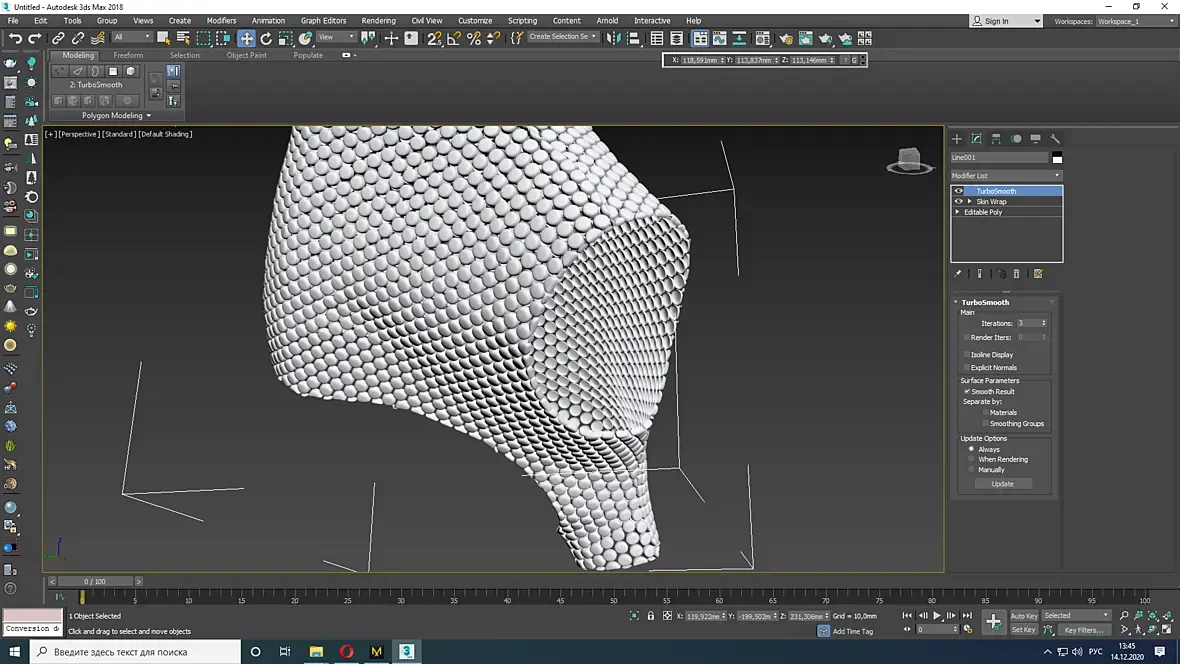Image resolution: width=1180 pixels, height=664 pixels.
Task: Uncheck the Smooth Result checkbox
Action: click(x=966, y=391)
